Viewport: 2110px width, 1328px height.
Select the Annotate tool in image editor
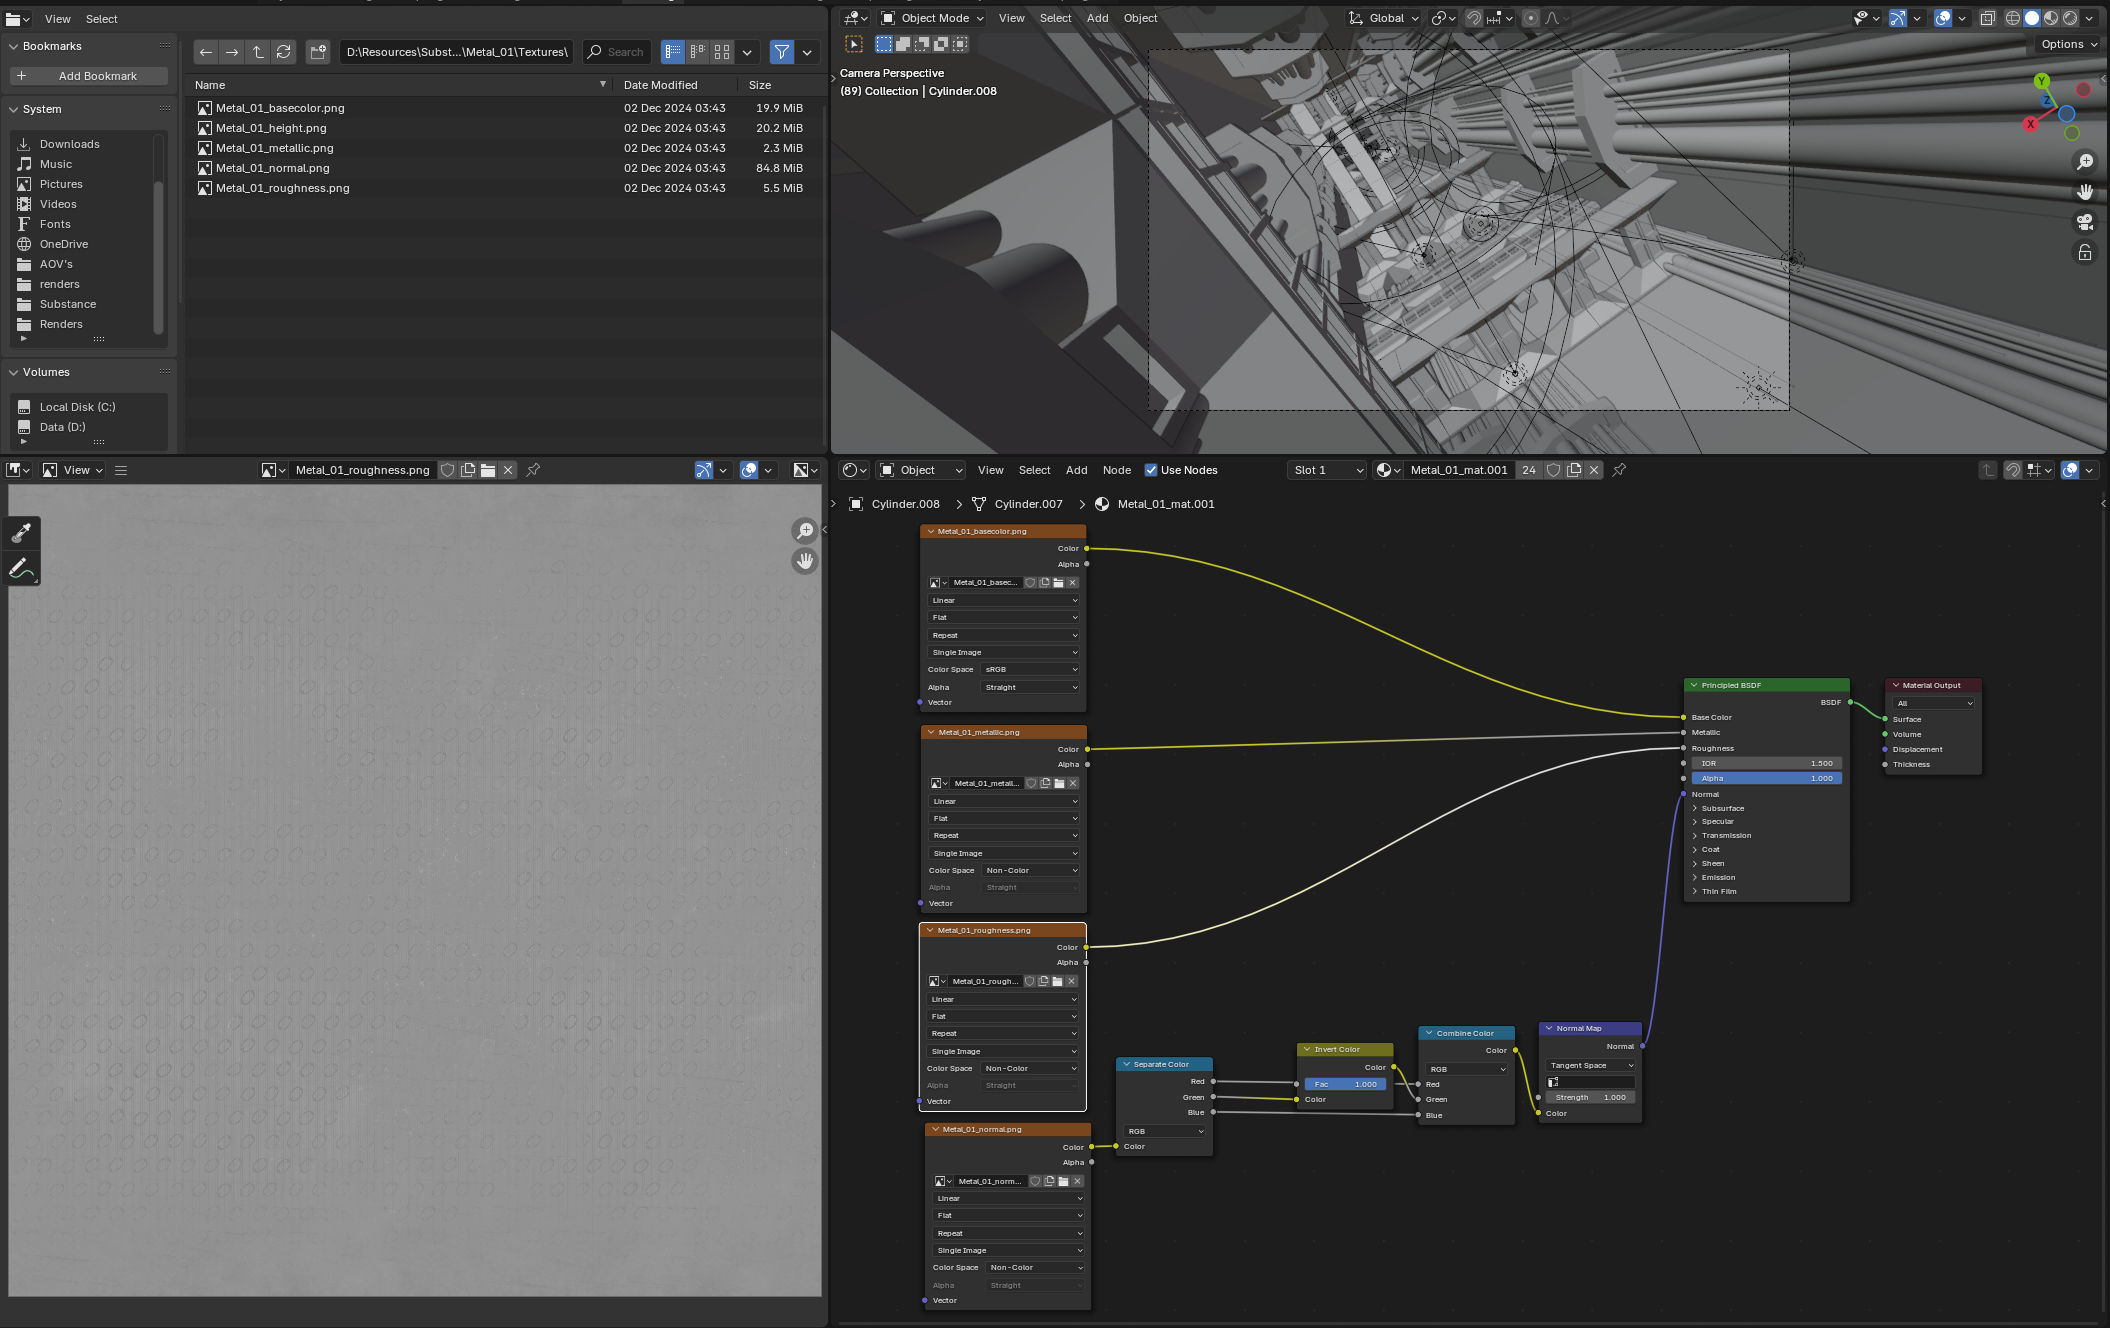[x=21, y=568]
